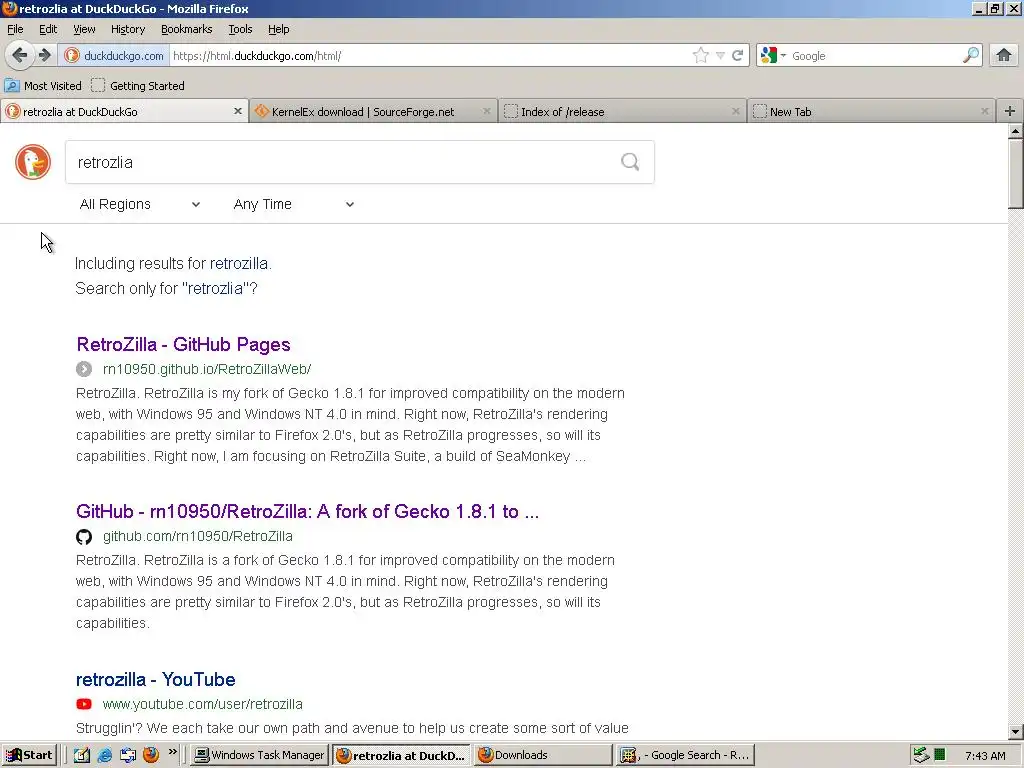This screenshot has width=1024, height=768.
Task: Switch to the KernelEx download | SourceForge.net tab
Action: 373,112
